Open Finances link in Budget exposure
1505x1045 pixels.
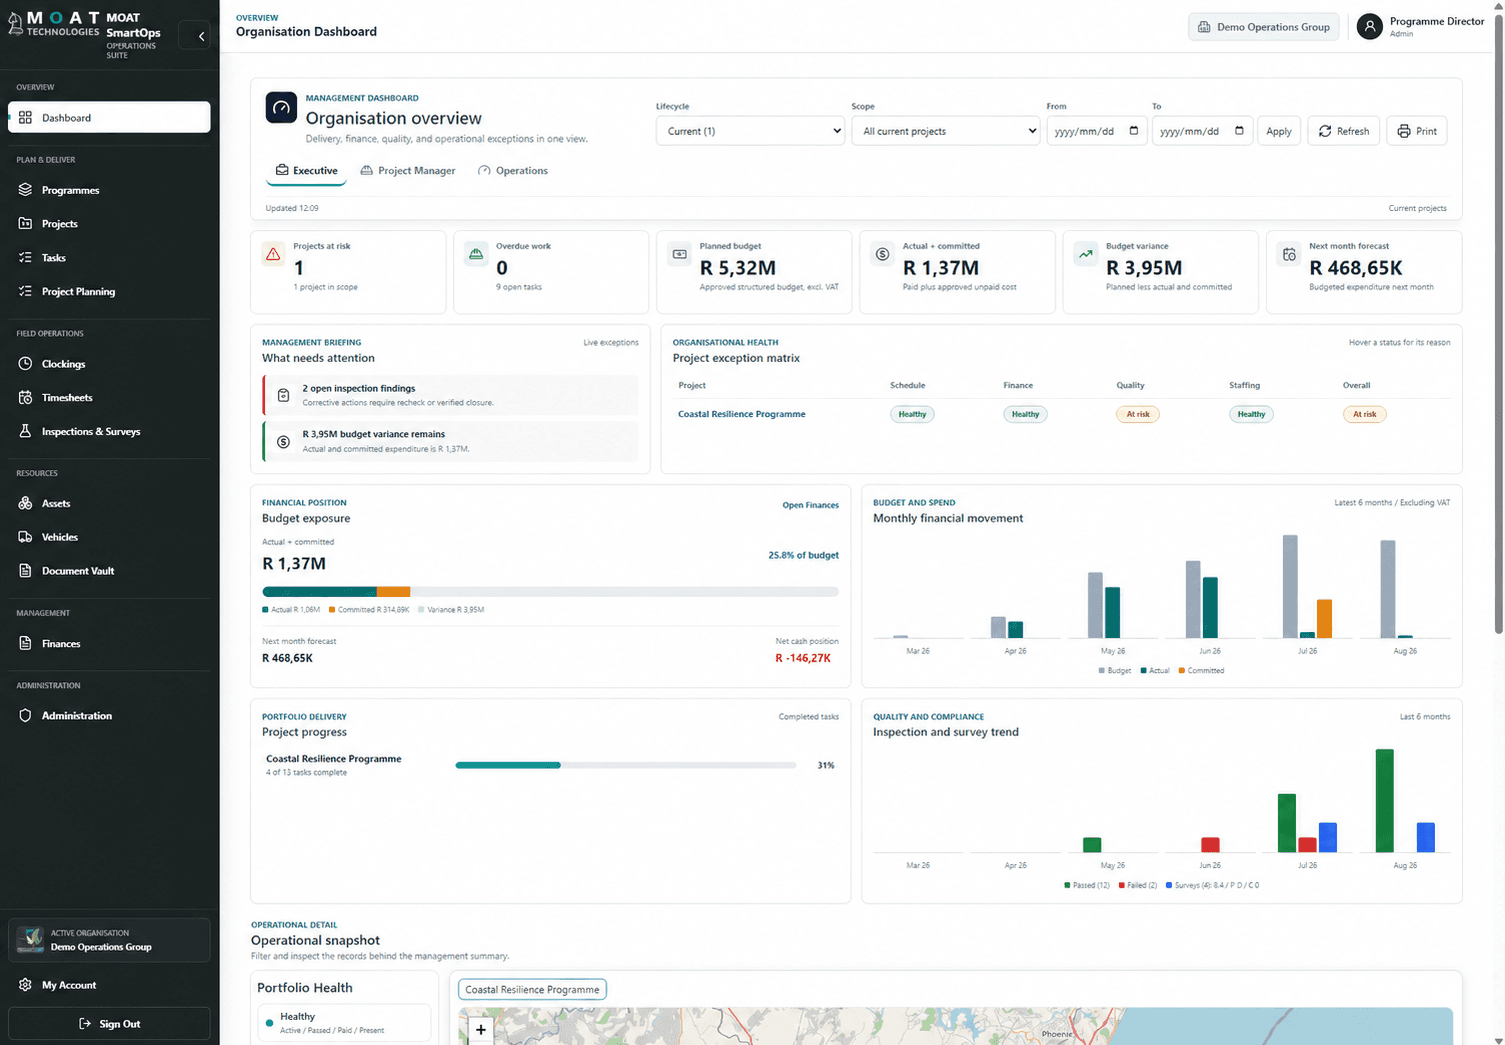(x=810, y=505)
